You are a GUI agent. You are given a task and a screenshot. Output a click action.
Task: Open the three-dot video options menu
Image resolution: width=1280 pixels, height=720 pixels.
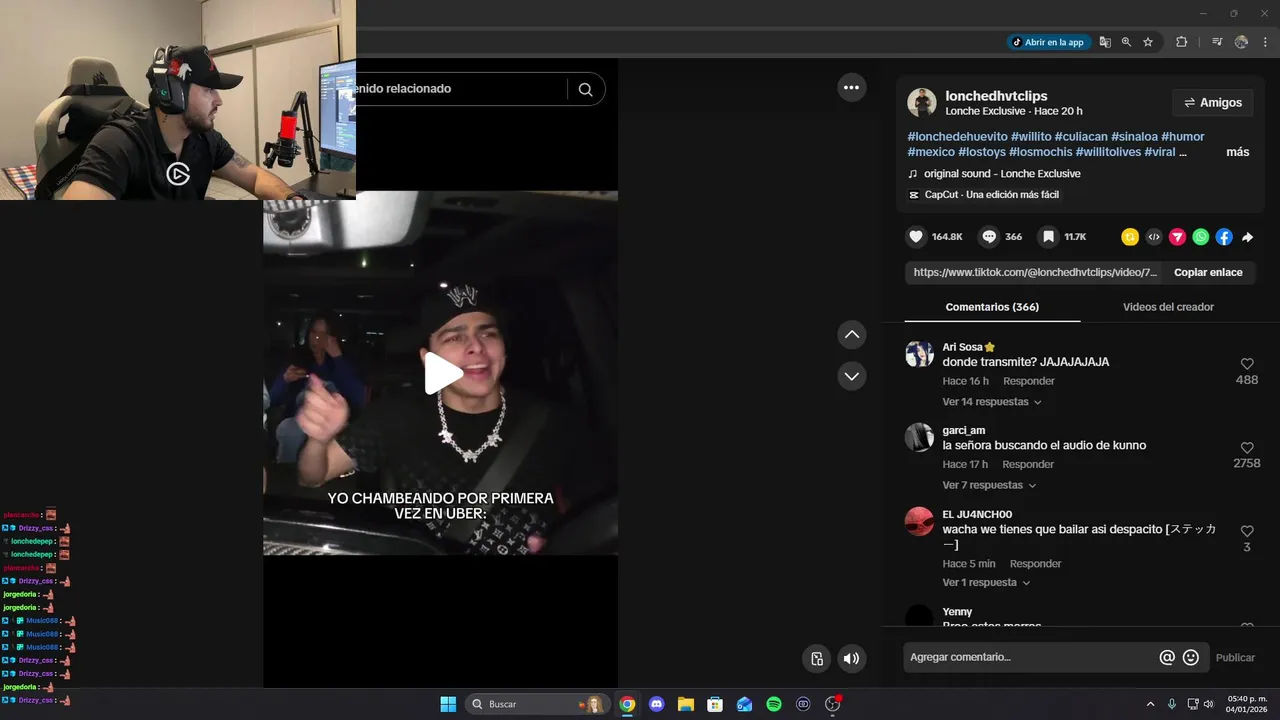tap(851, 88)
